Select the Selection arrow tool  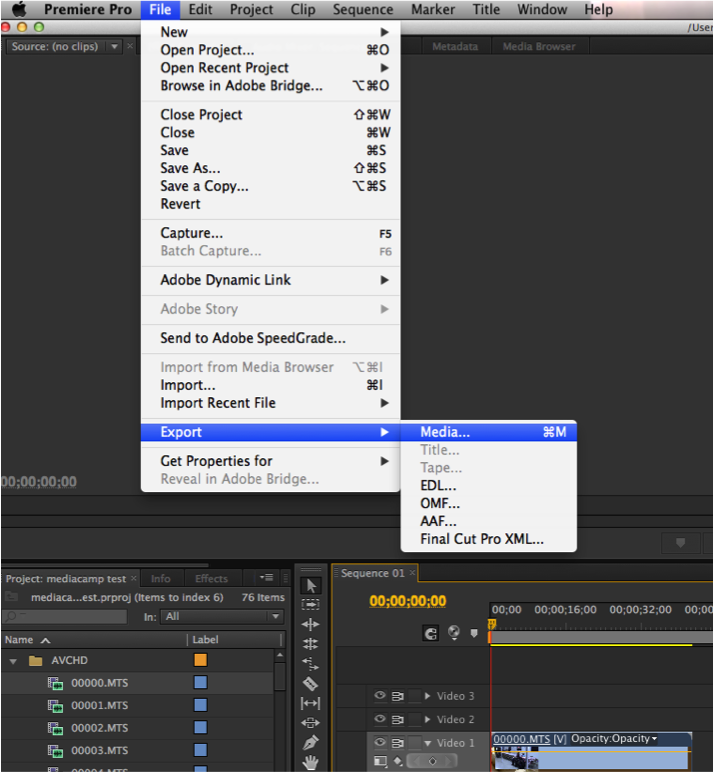[311, 586]
